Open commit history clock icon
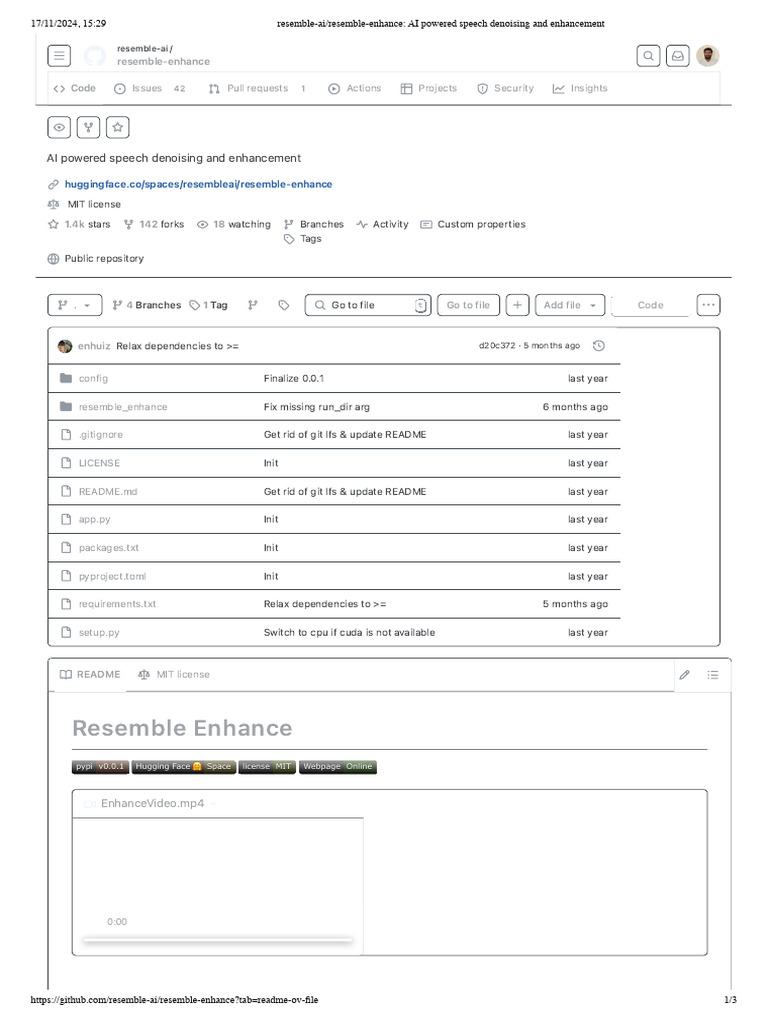Image resolution: width=768 pixels, height=1024 pixels. coord(599,346)
